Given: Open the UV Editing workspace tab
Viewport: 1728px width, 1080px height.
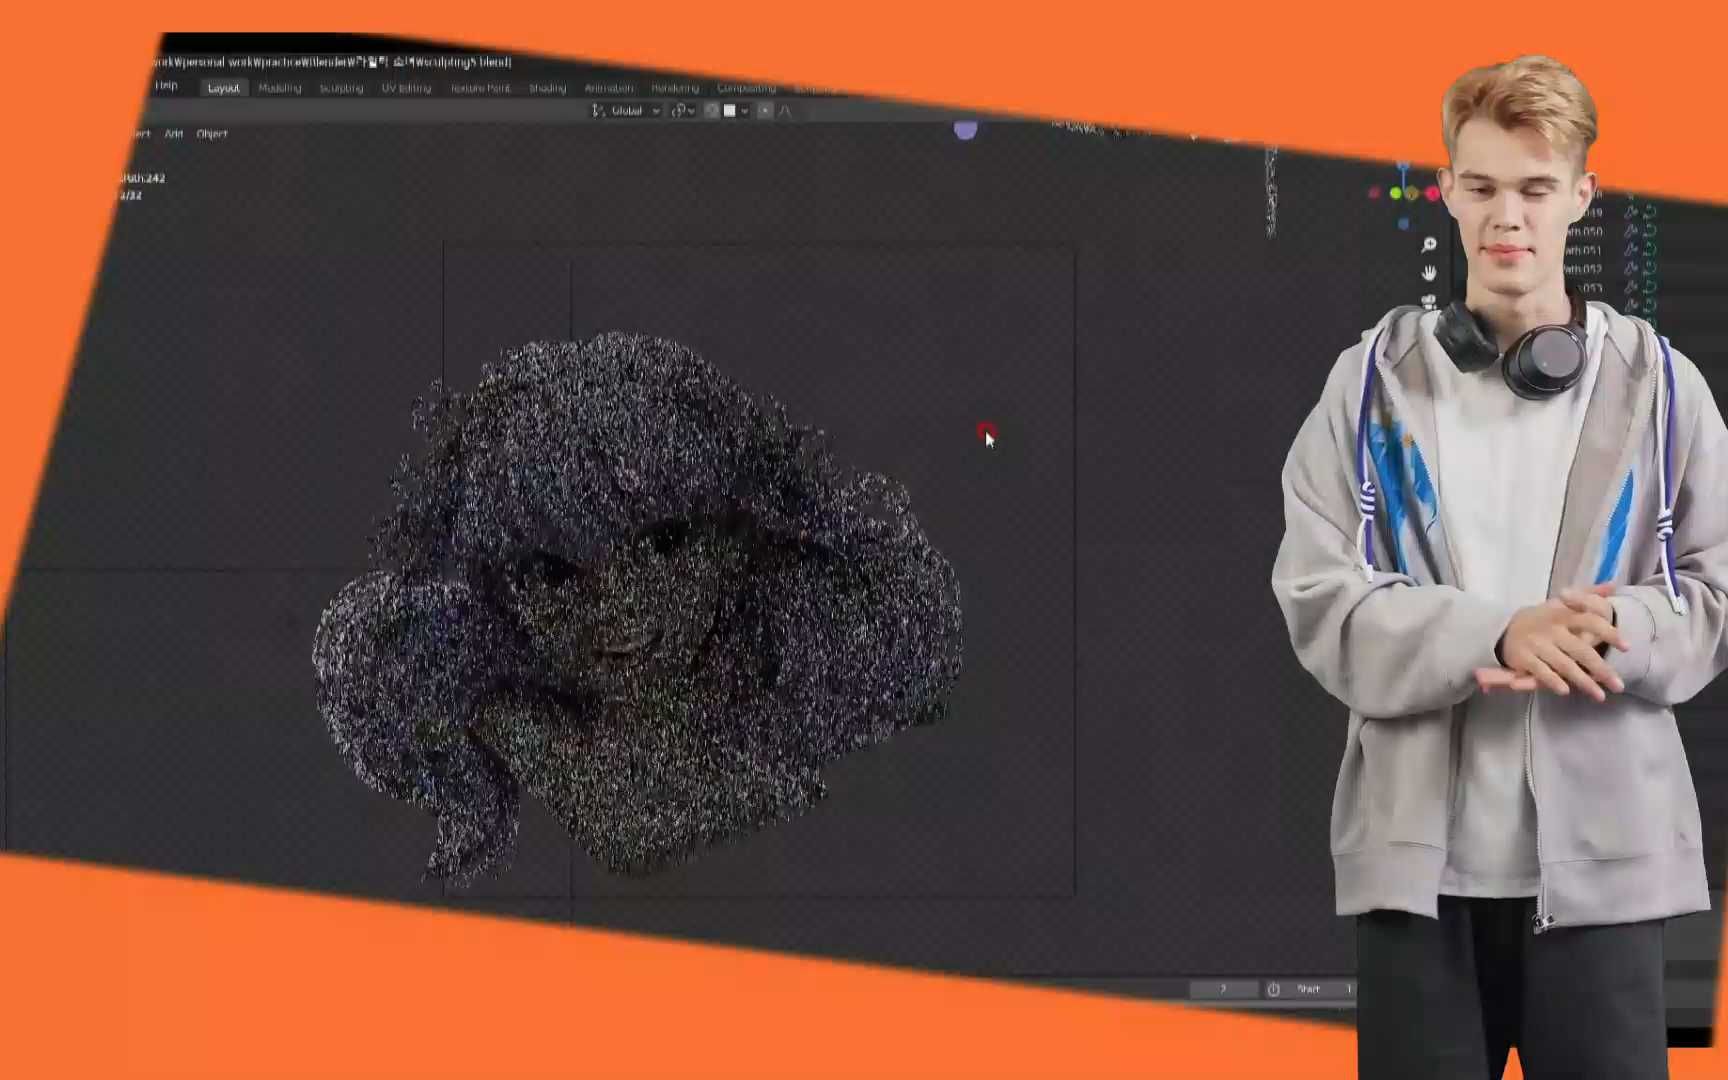Looking at the screenshot, I should click(406, 88).
